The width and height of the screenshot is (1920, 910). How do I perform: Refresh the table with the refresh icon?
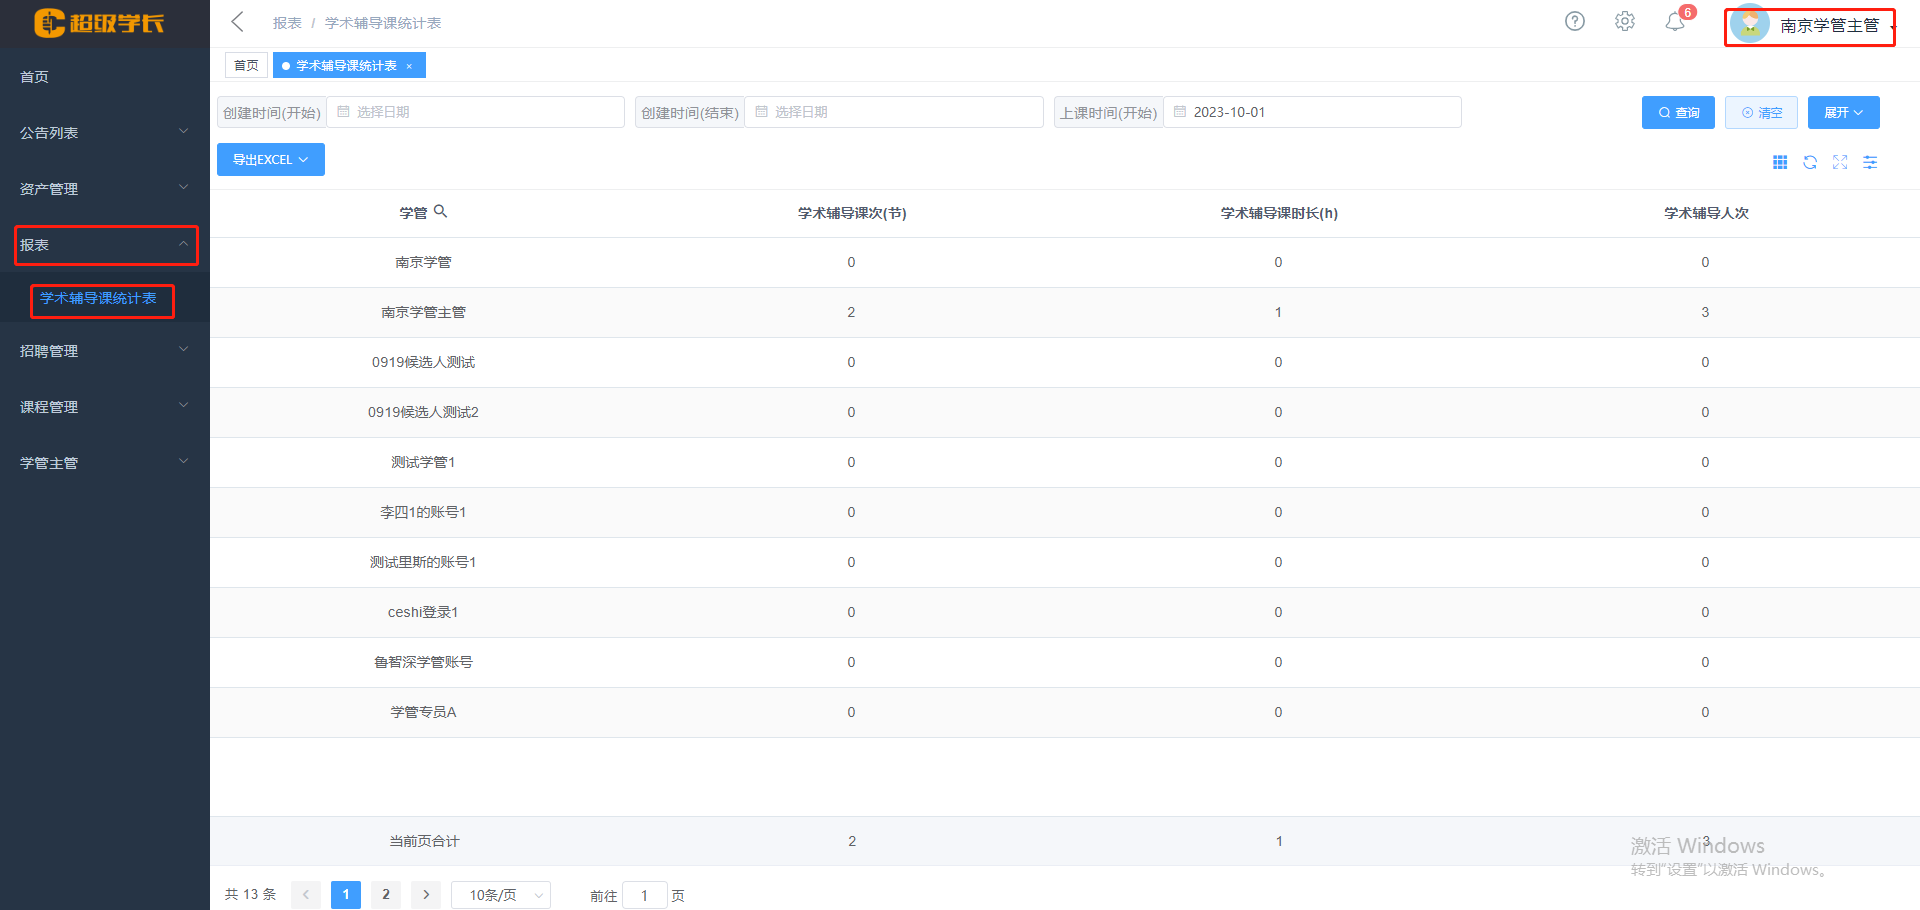(x=1809, y=162)
